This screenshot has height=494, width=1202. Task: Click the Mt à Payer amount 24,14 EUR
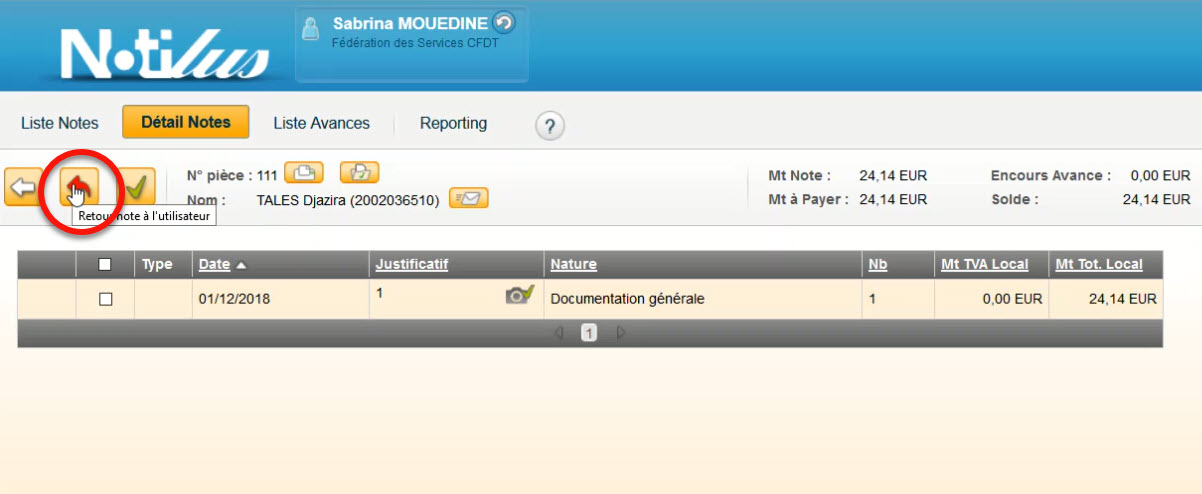893,199
